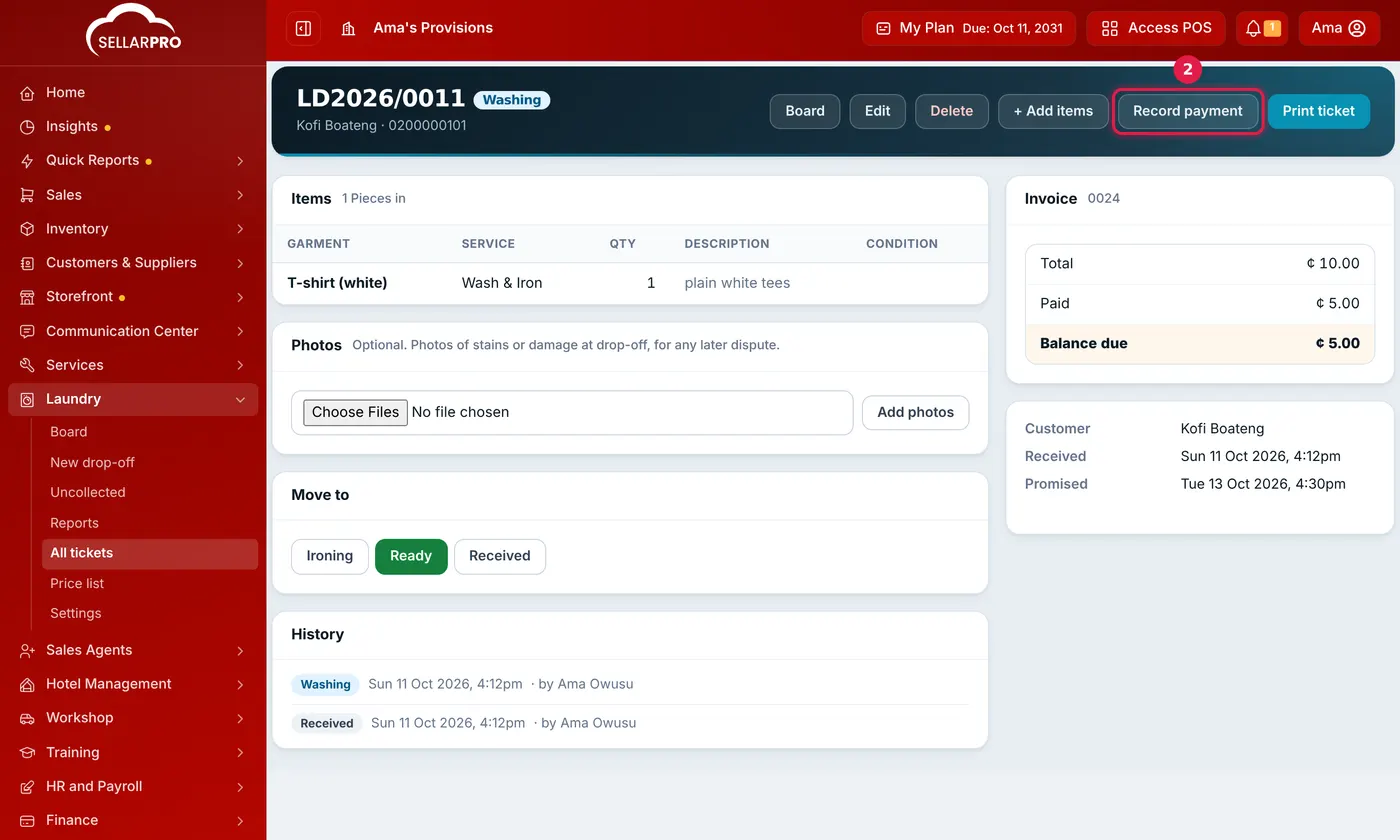1400x840 pixels.
Task: Expand the Hotel Management chevron
Action: tap(240, 684)
